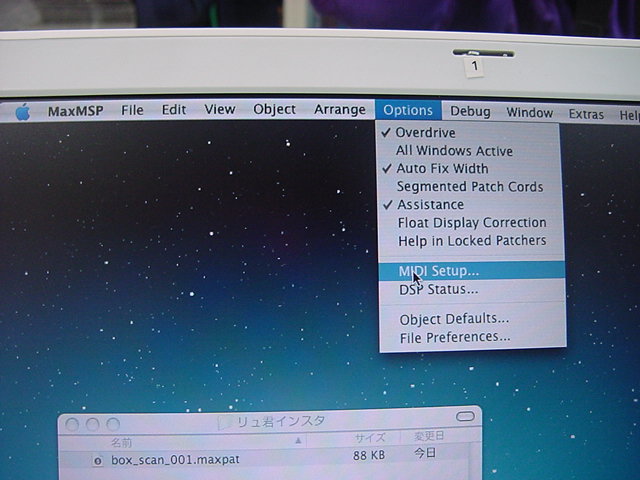Choose MIDI Setup... from Options menu

pyautogui.click(x=472, y=271)
